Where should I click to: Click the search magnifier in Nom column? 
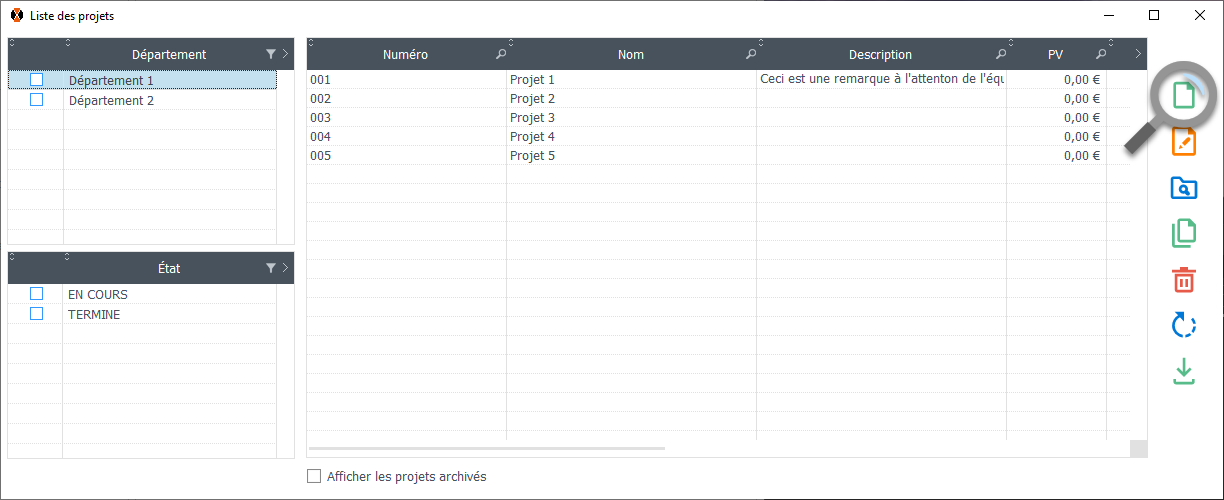click(751, 54)
